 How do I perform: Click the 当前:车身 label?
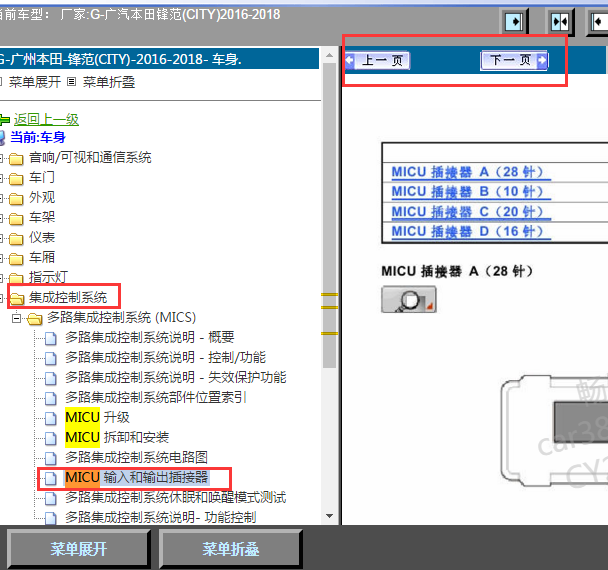pyautogui.click(x=38, y=137)
